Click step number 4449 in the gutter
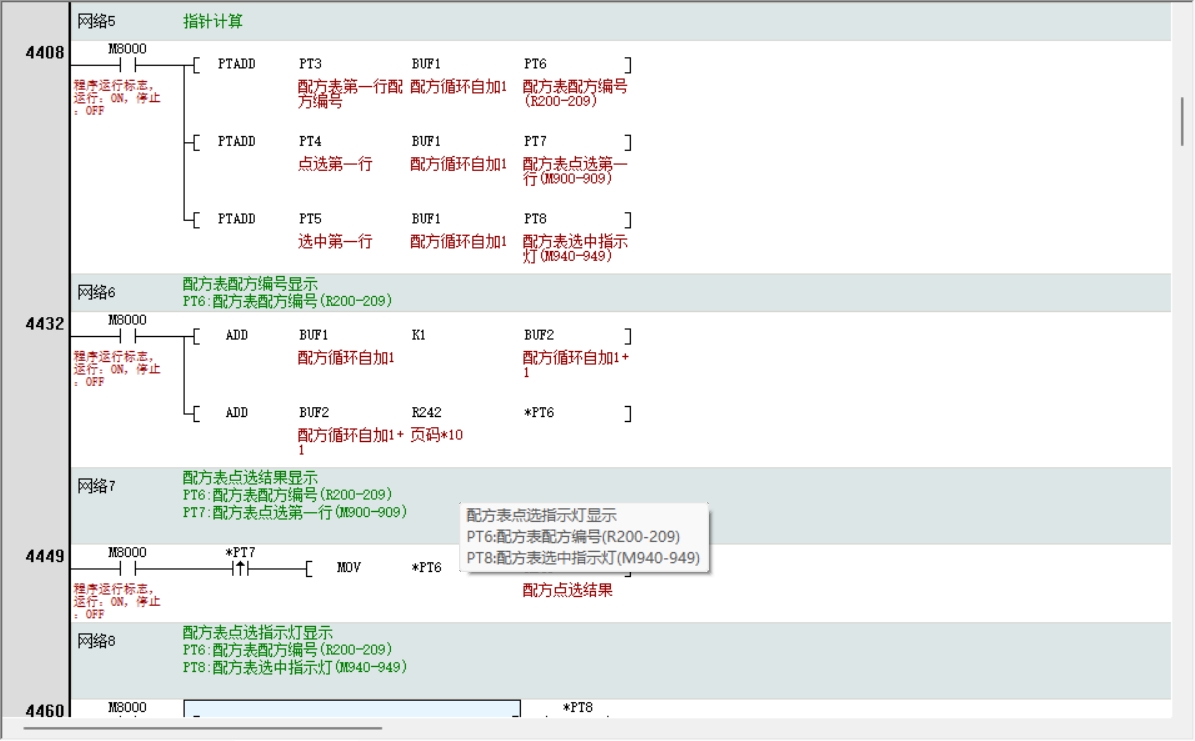The width and height of the screenshot is (1195, 741). [x=45, y=556]
